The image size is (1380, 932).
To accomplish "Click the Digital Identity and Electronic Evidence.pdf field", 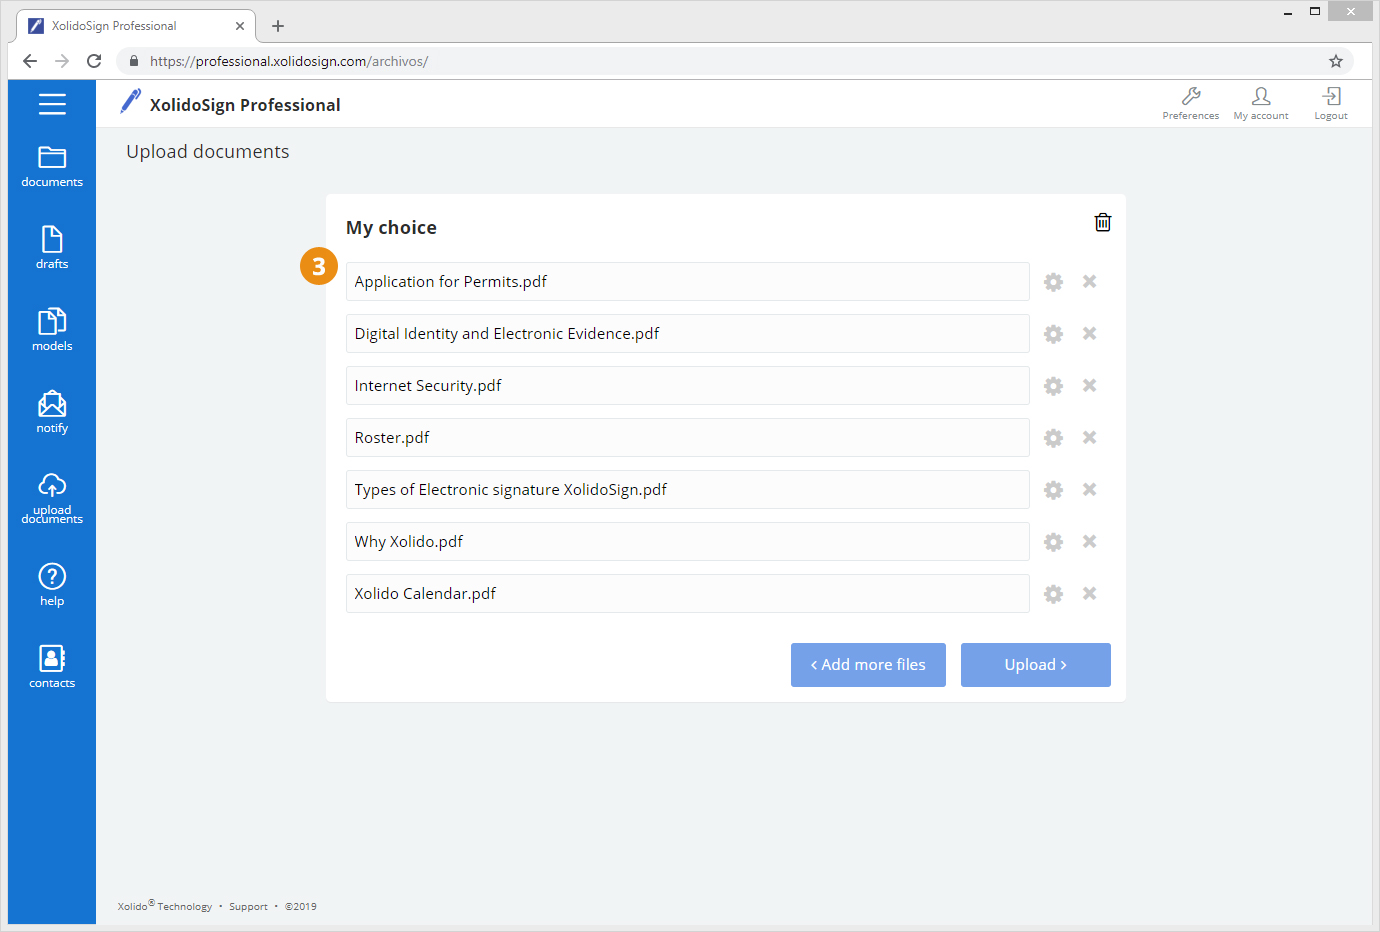I will (x=688, y=334).
